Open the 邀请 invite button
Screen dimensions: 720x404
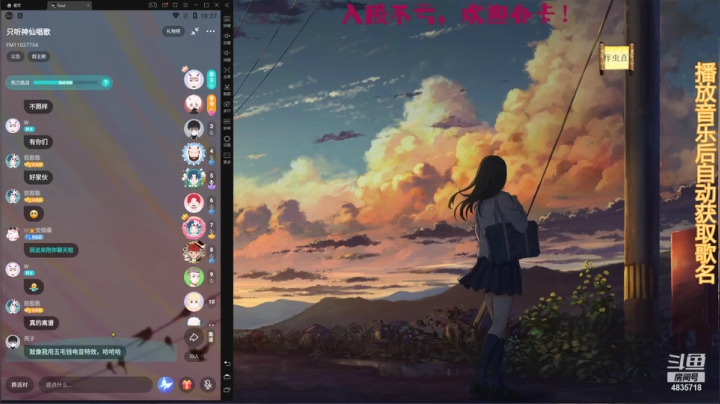[211, 337]
